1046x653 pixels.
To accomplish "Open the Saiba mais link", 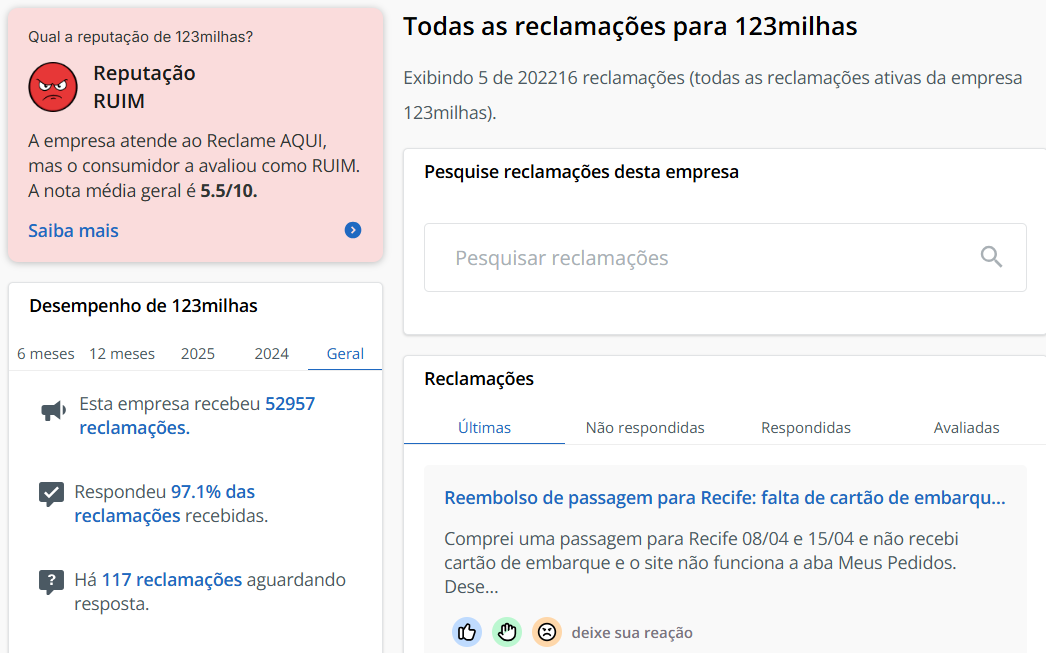I will coord(73,230).
